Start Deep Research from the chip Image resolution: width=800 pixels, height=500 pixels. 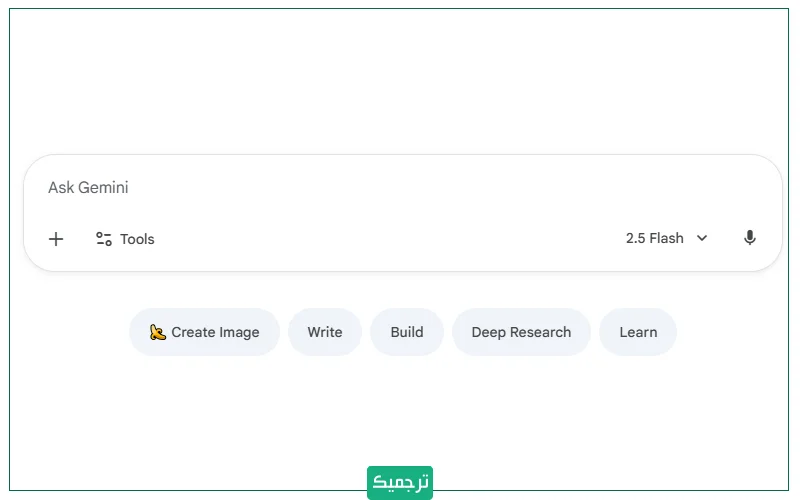(x=521, y=332)
